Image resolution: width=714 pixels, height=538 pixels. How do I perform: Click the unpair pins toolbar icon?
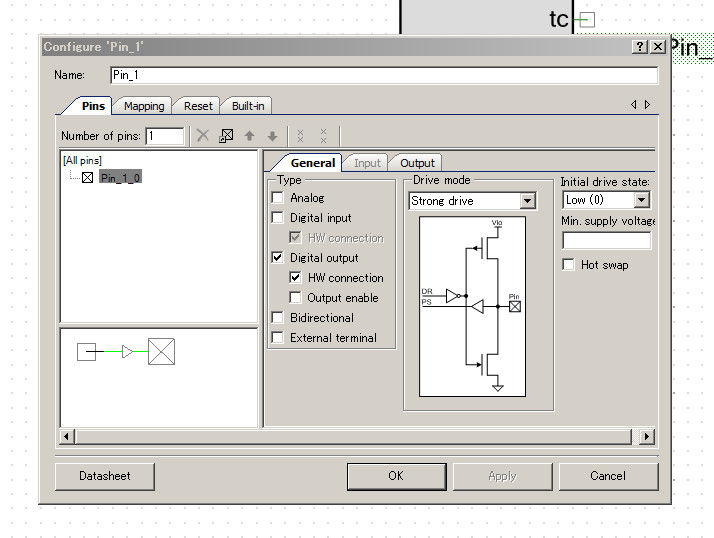click(323, 135)
